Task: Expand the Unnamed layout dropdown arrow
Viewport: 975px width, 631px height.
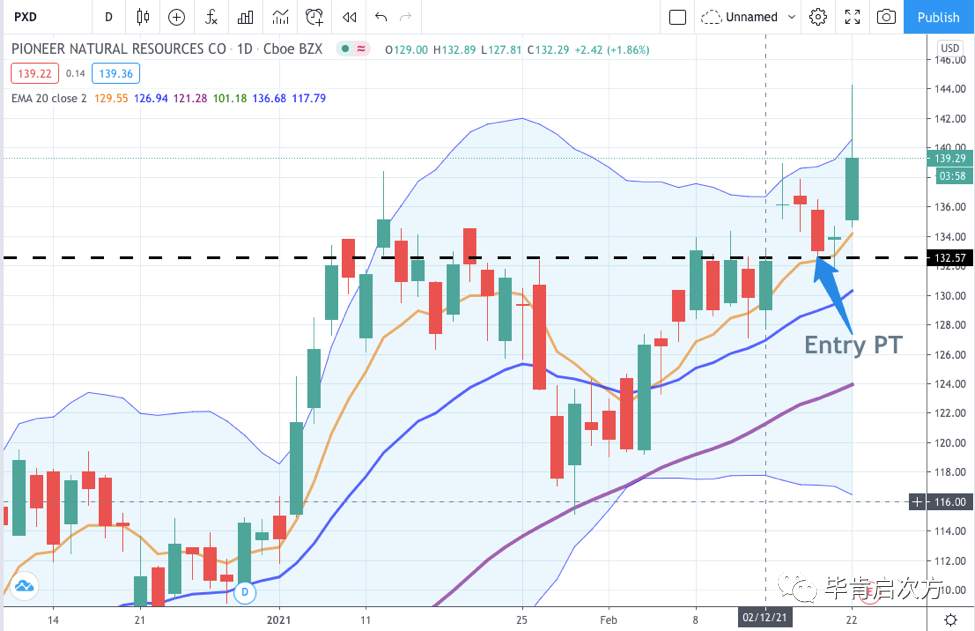Action: pos(792,17)
